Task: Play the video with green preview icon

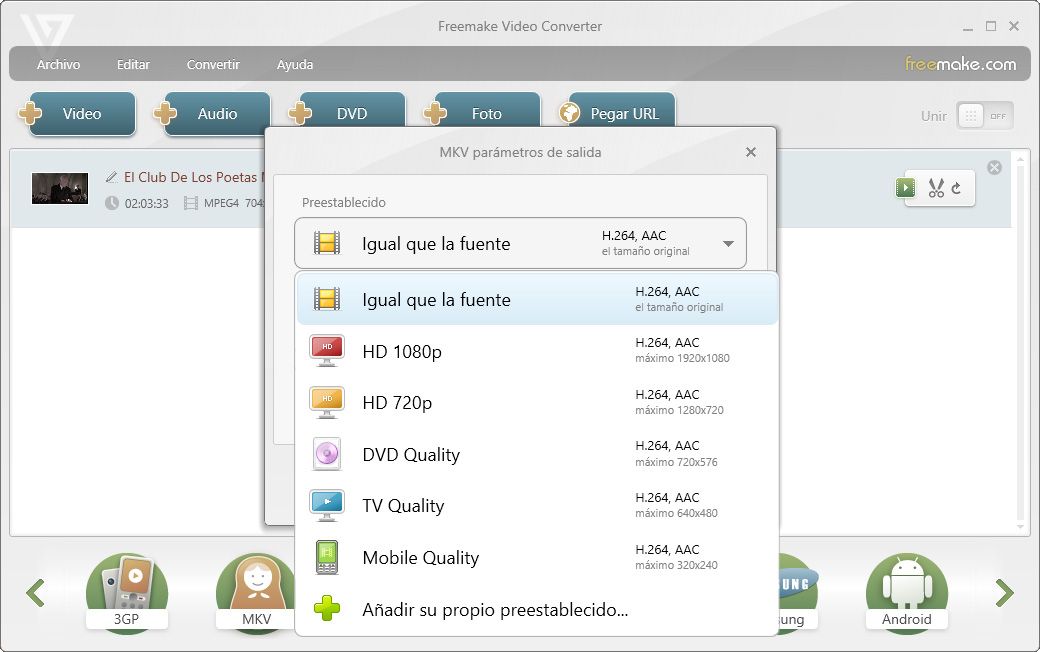Action: pos(905,187)
